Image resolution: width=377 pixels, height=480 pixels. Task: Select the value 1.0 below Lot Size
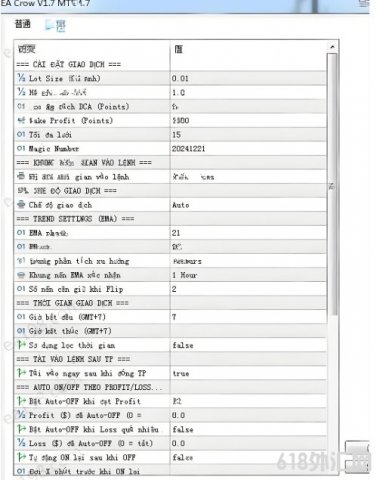click(178, 93)
